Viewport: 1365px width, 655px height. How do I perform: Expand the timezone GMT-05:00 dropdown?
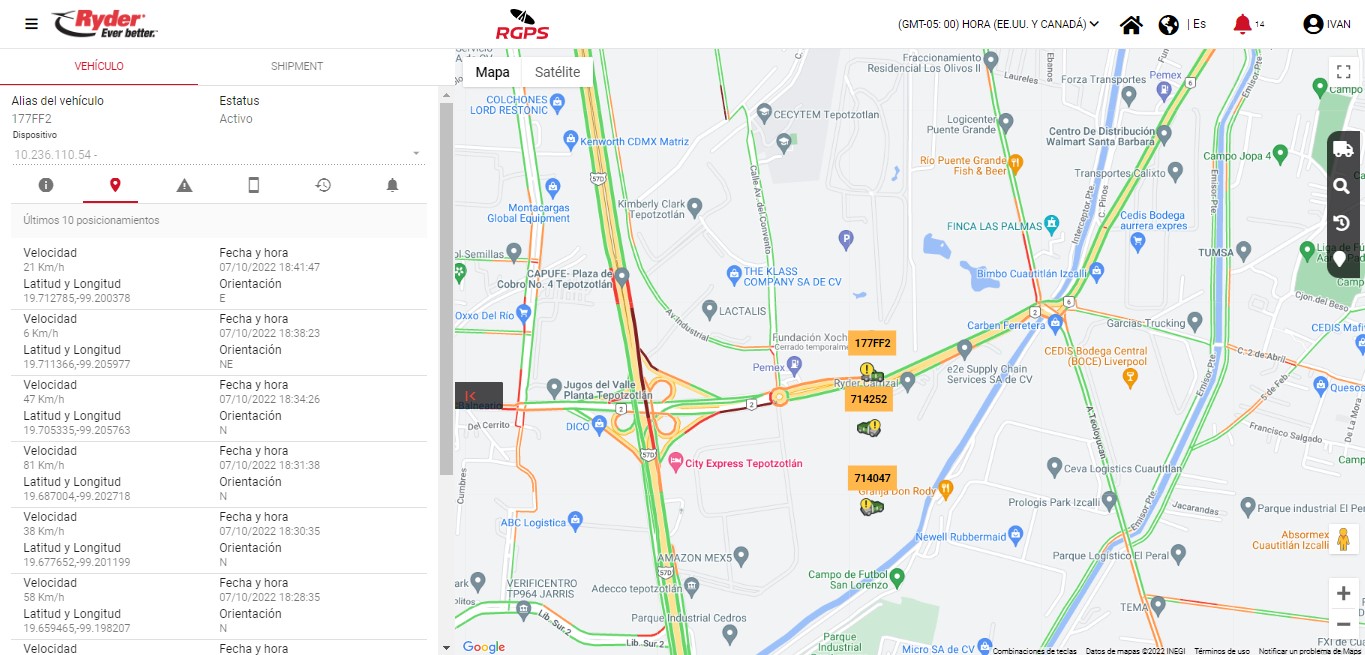(999, 24)
